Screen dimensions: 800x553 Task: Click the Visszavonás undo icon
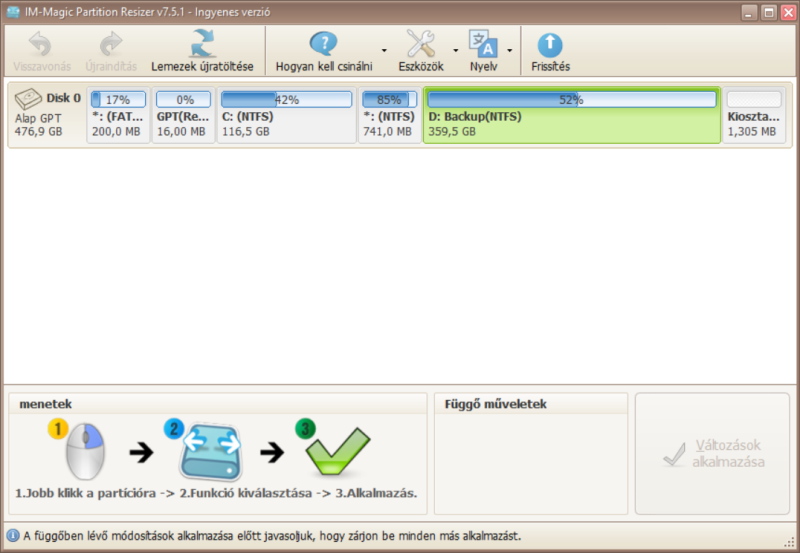tap(41, 44)
